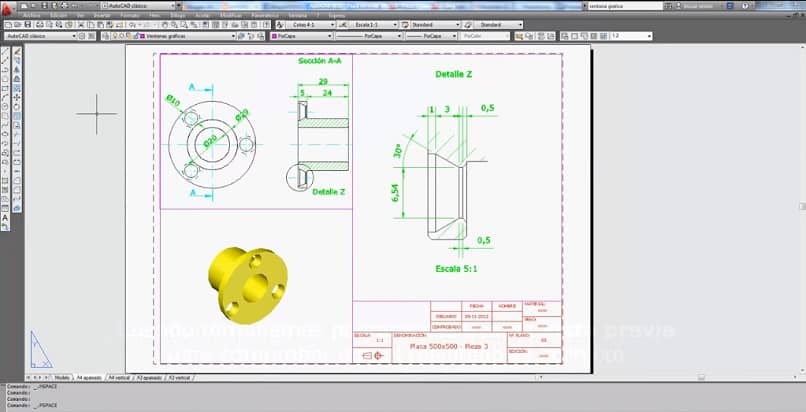Open the Edición menu
806x412 pixels.
pos(59,15)
